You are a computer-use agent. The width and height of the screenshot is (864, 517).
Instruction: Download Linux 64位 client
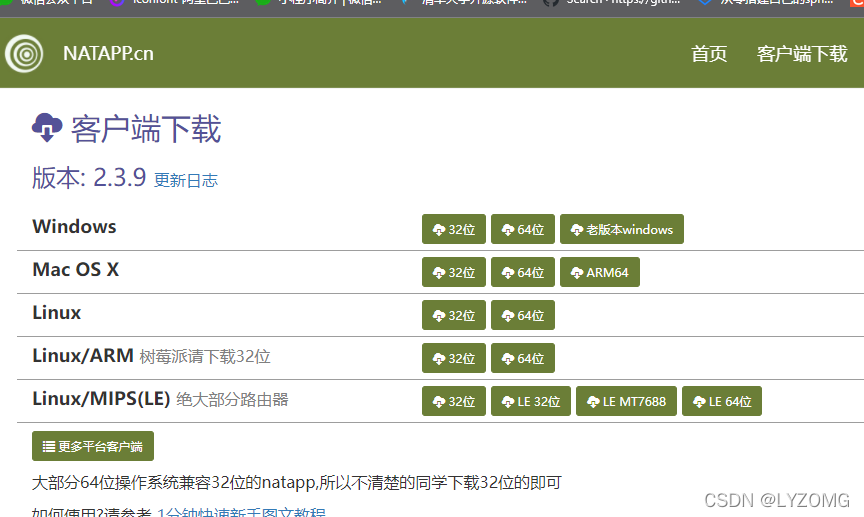pos(522,315)
